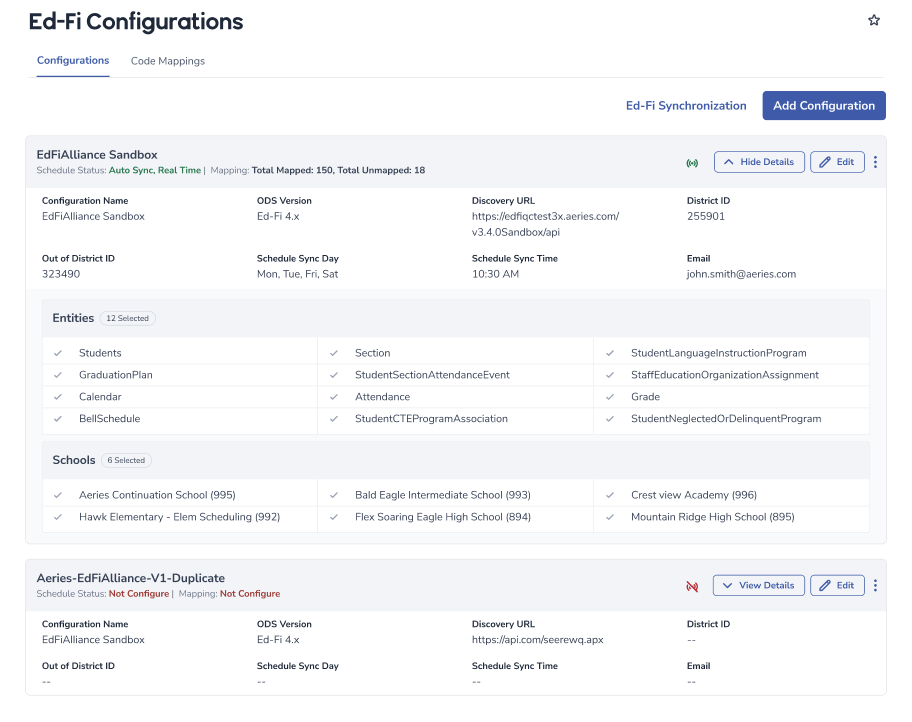Open the three-dot menu for EdFiAlliance Sandbox
Screen dimensions: 912x722
coord(875,162)
